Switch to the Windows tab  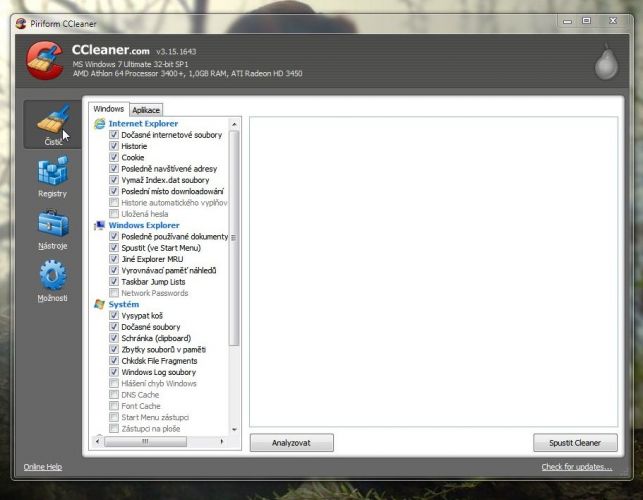(x=109, y=109)
